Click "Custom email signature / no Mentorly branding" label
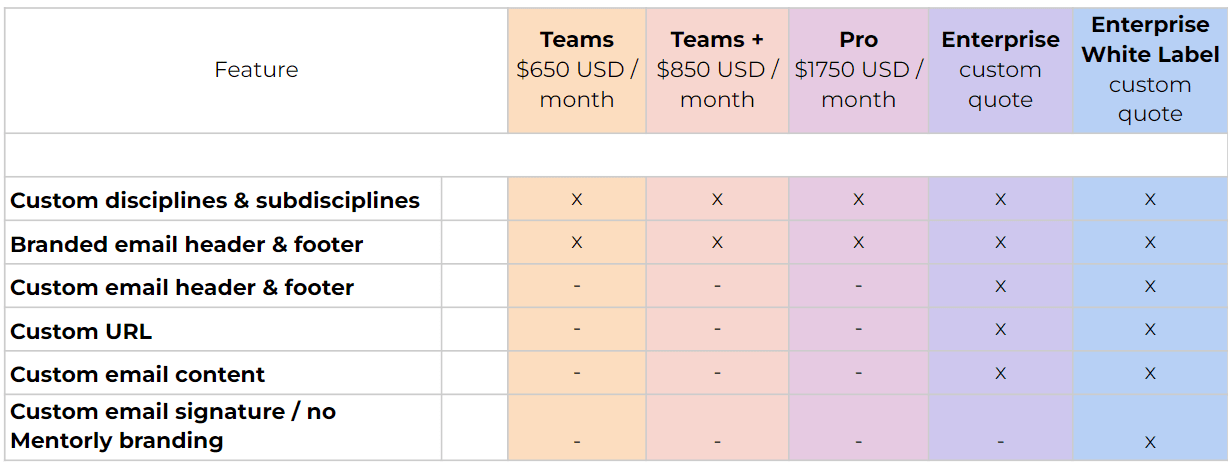Screen dimensions: 1231x465 pos(173,426)
